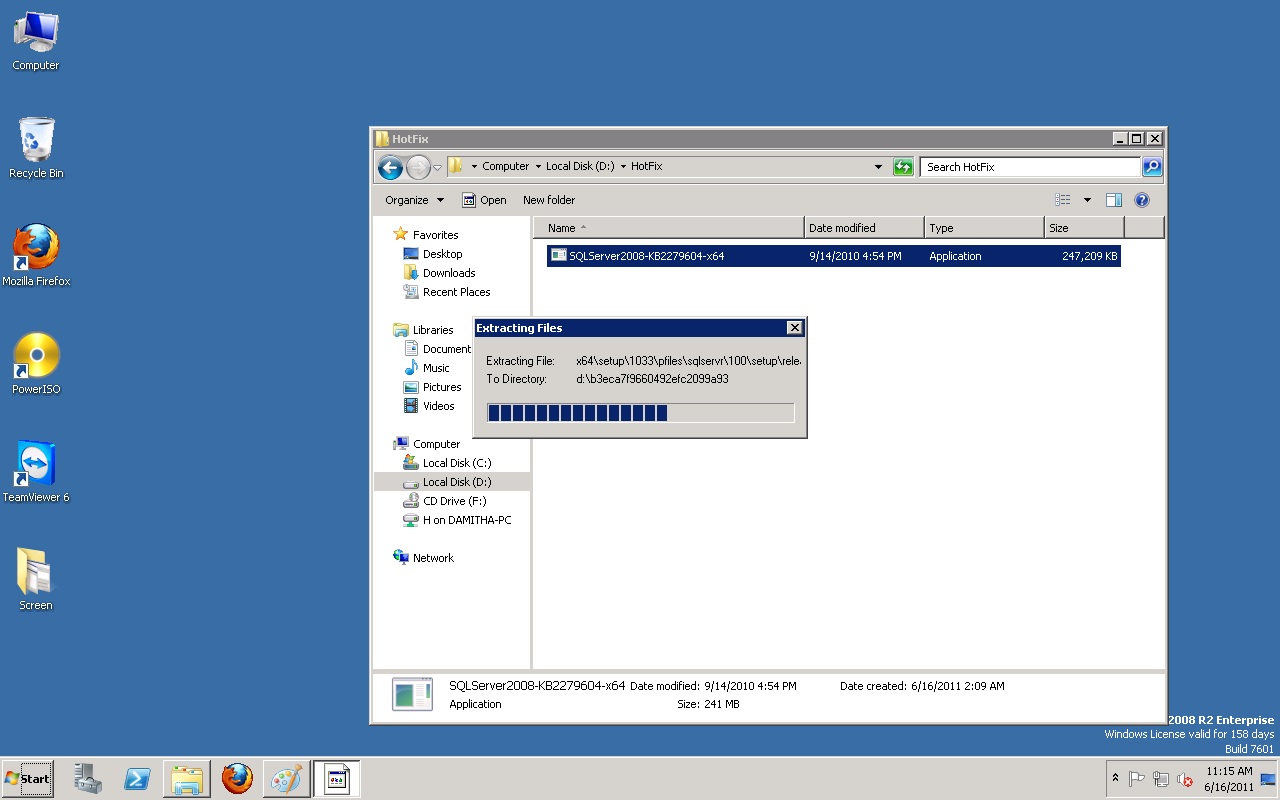Create a New folder using the command bar
The width and height of the screenshot is (1280, 800).
click(x=548, y=199)
